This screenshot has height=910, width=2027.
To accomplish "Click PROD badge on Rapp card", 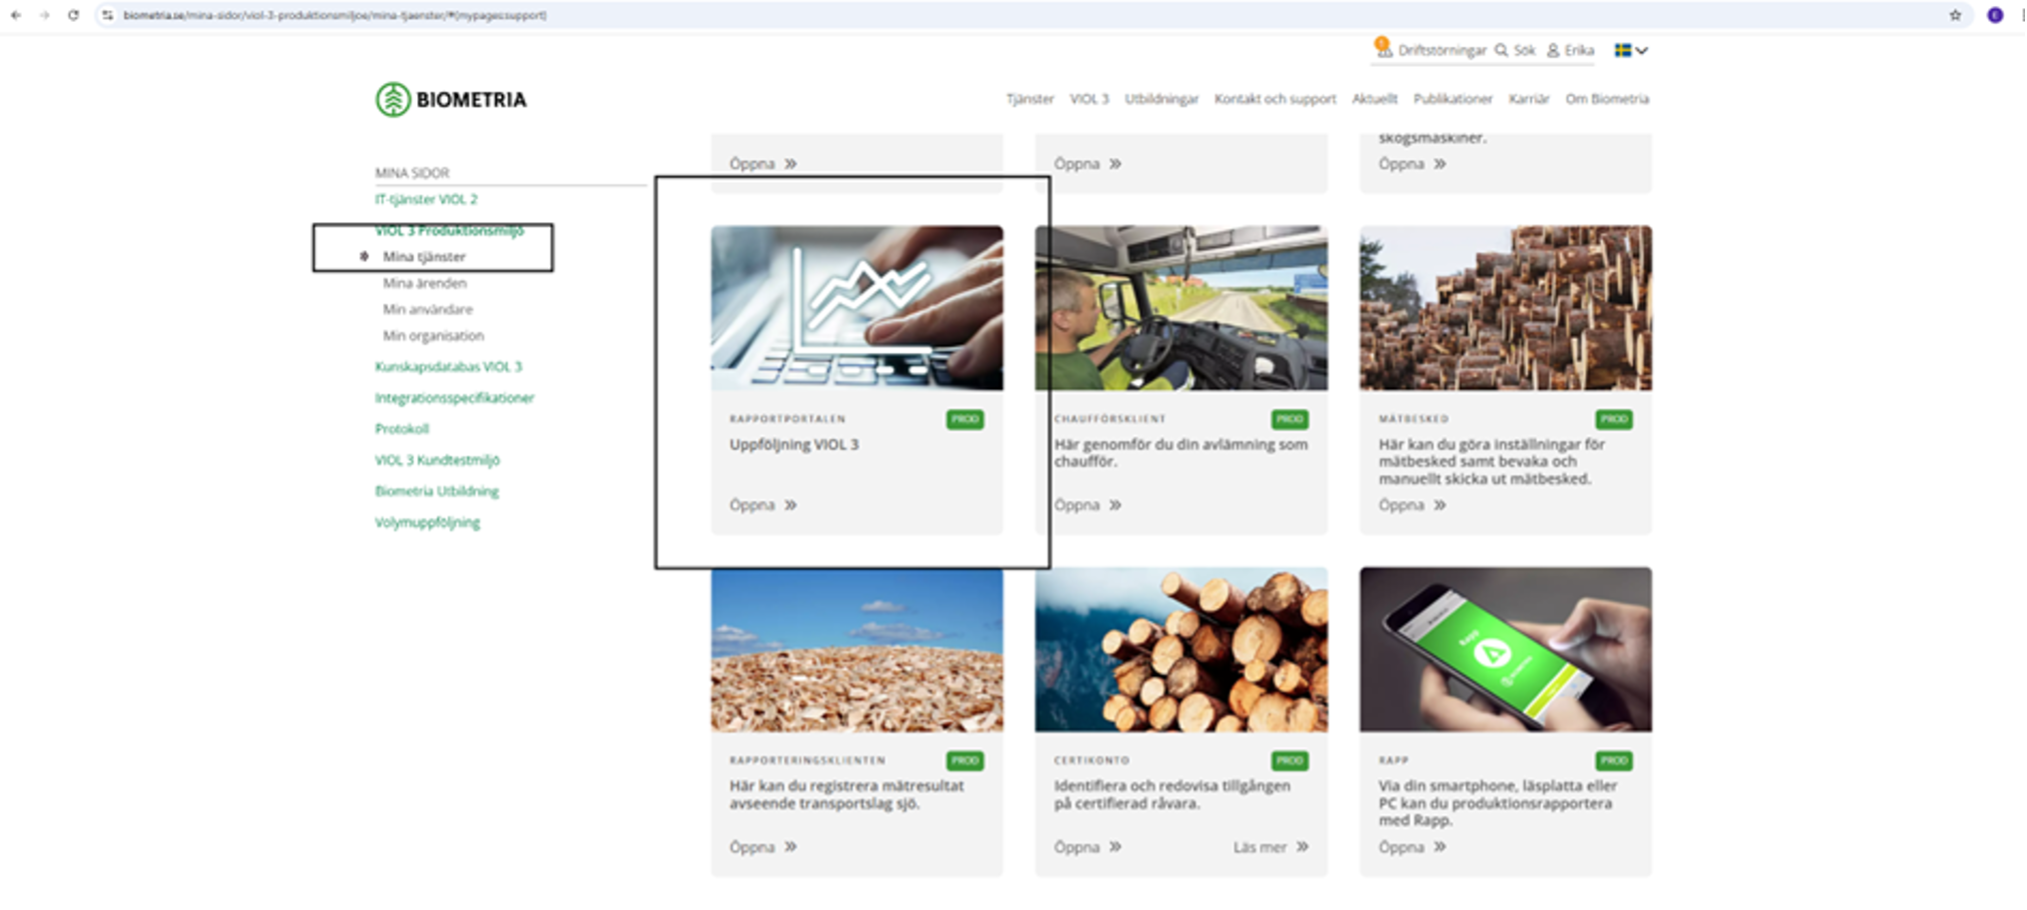I will pyautogui.click(x=1614, y=761).
